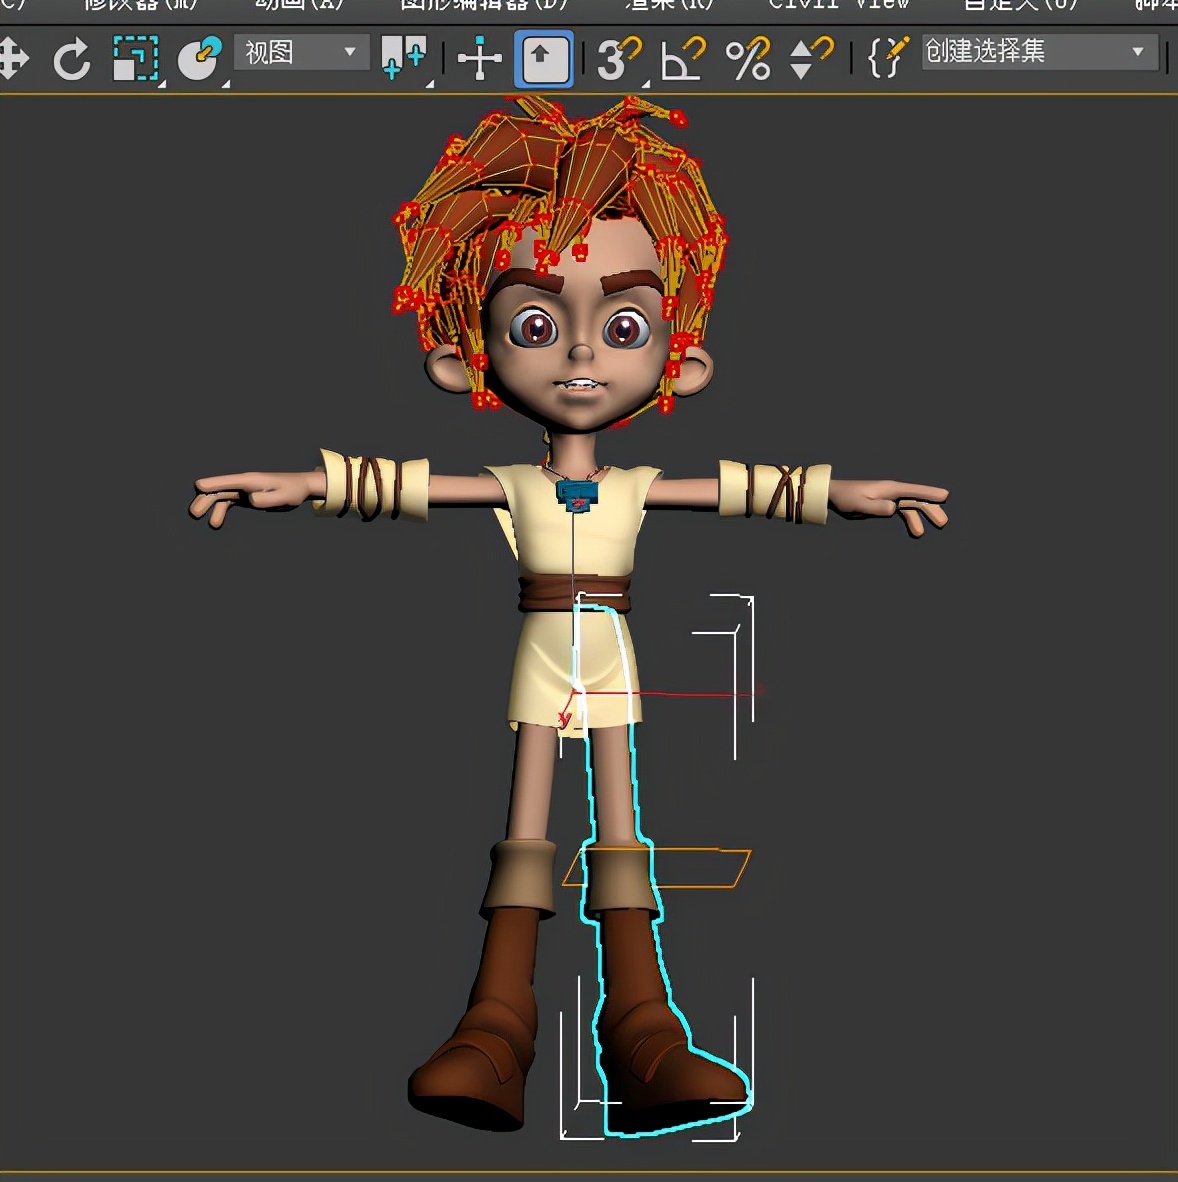The width and height of the screenshot is (1178, 1182).
Task: Open the 动画(A) menu
Action: (299, 5)
